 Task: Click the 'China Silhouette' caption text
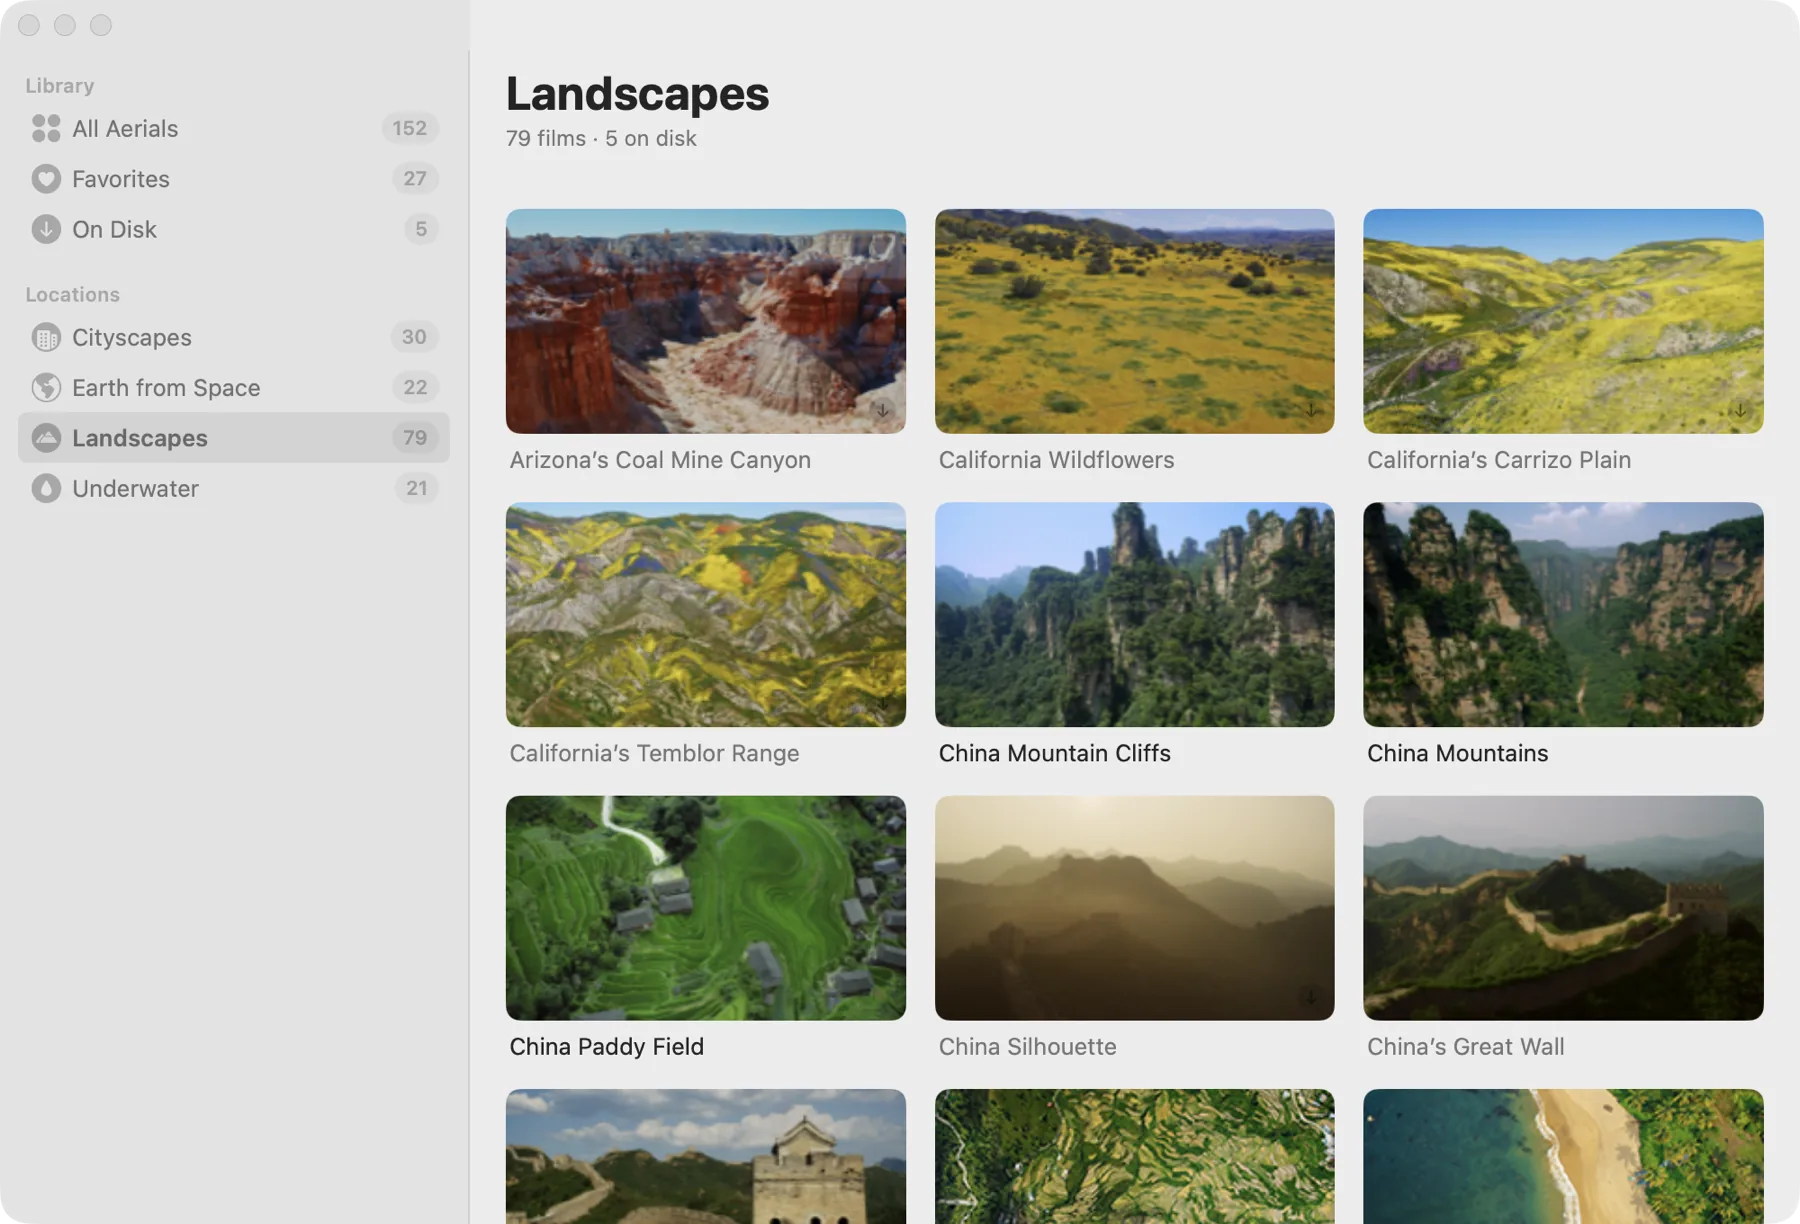(x=1027, y=1047)
